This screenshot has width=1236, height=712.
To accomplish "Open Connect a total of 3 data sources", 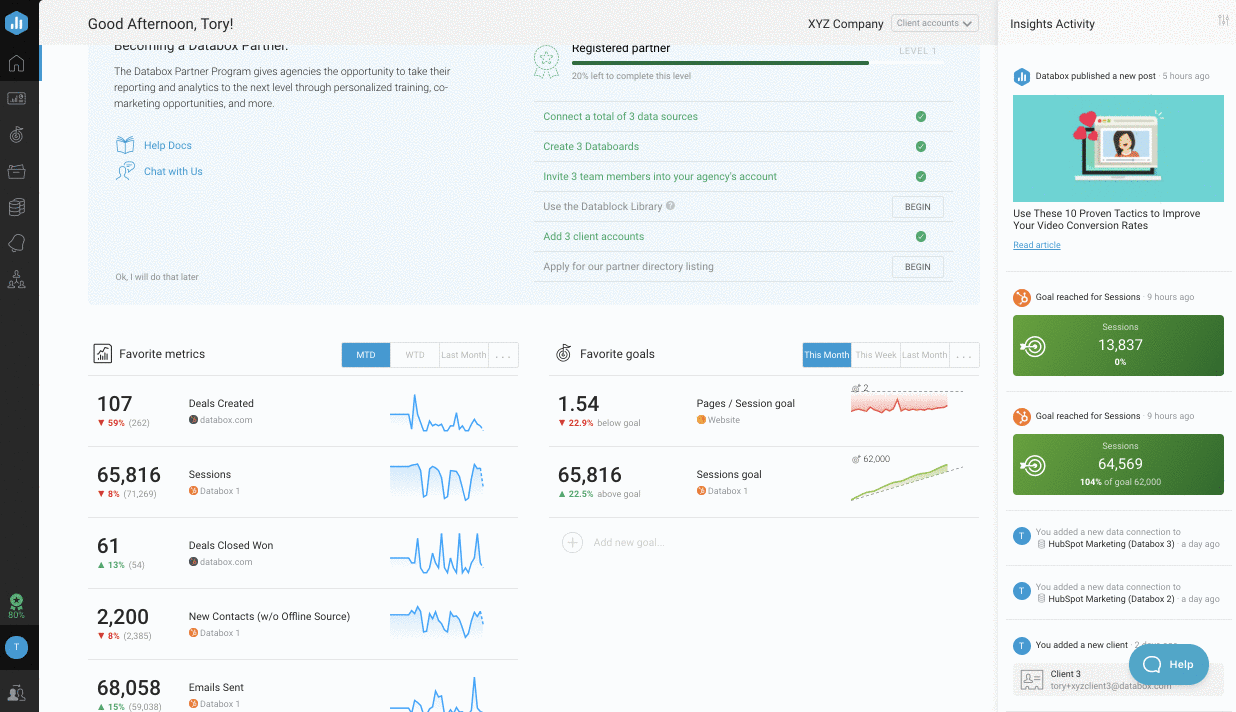I will coord(620,117).
